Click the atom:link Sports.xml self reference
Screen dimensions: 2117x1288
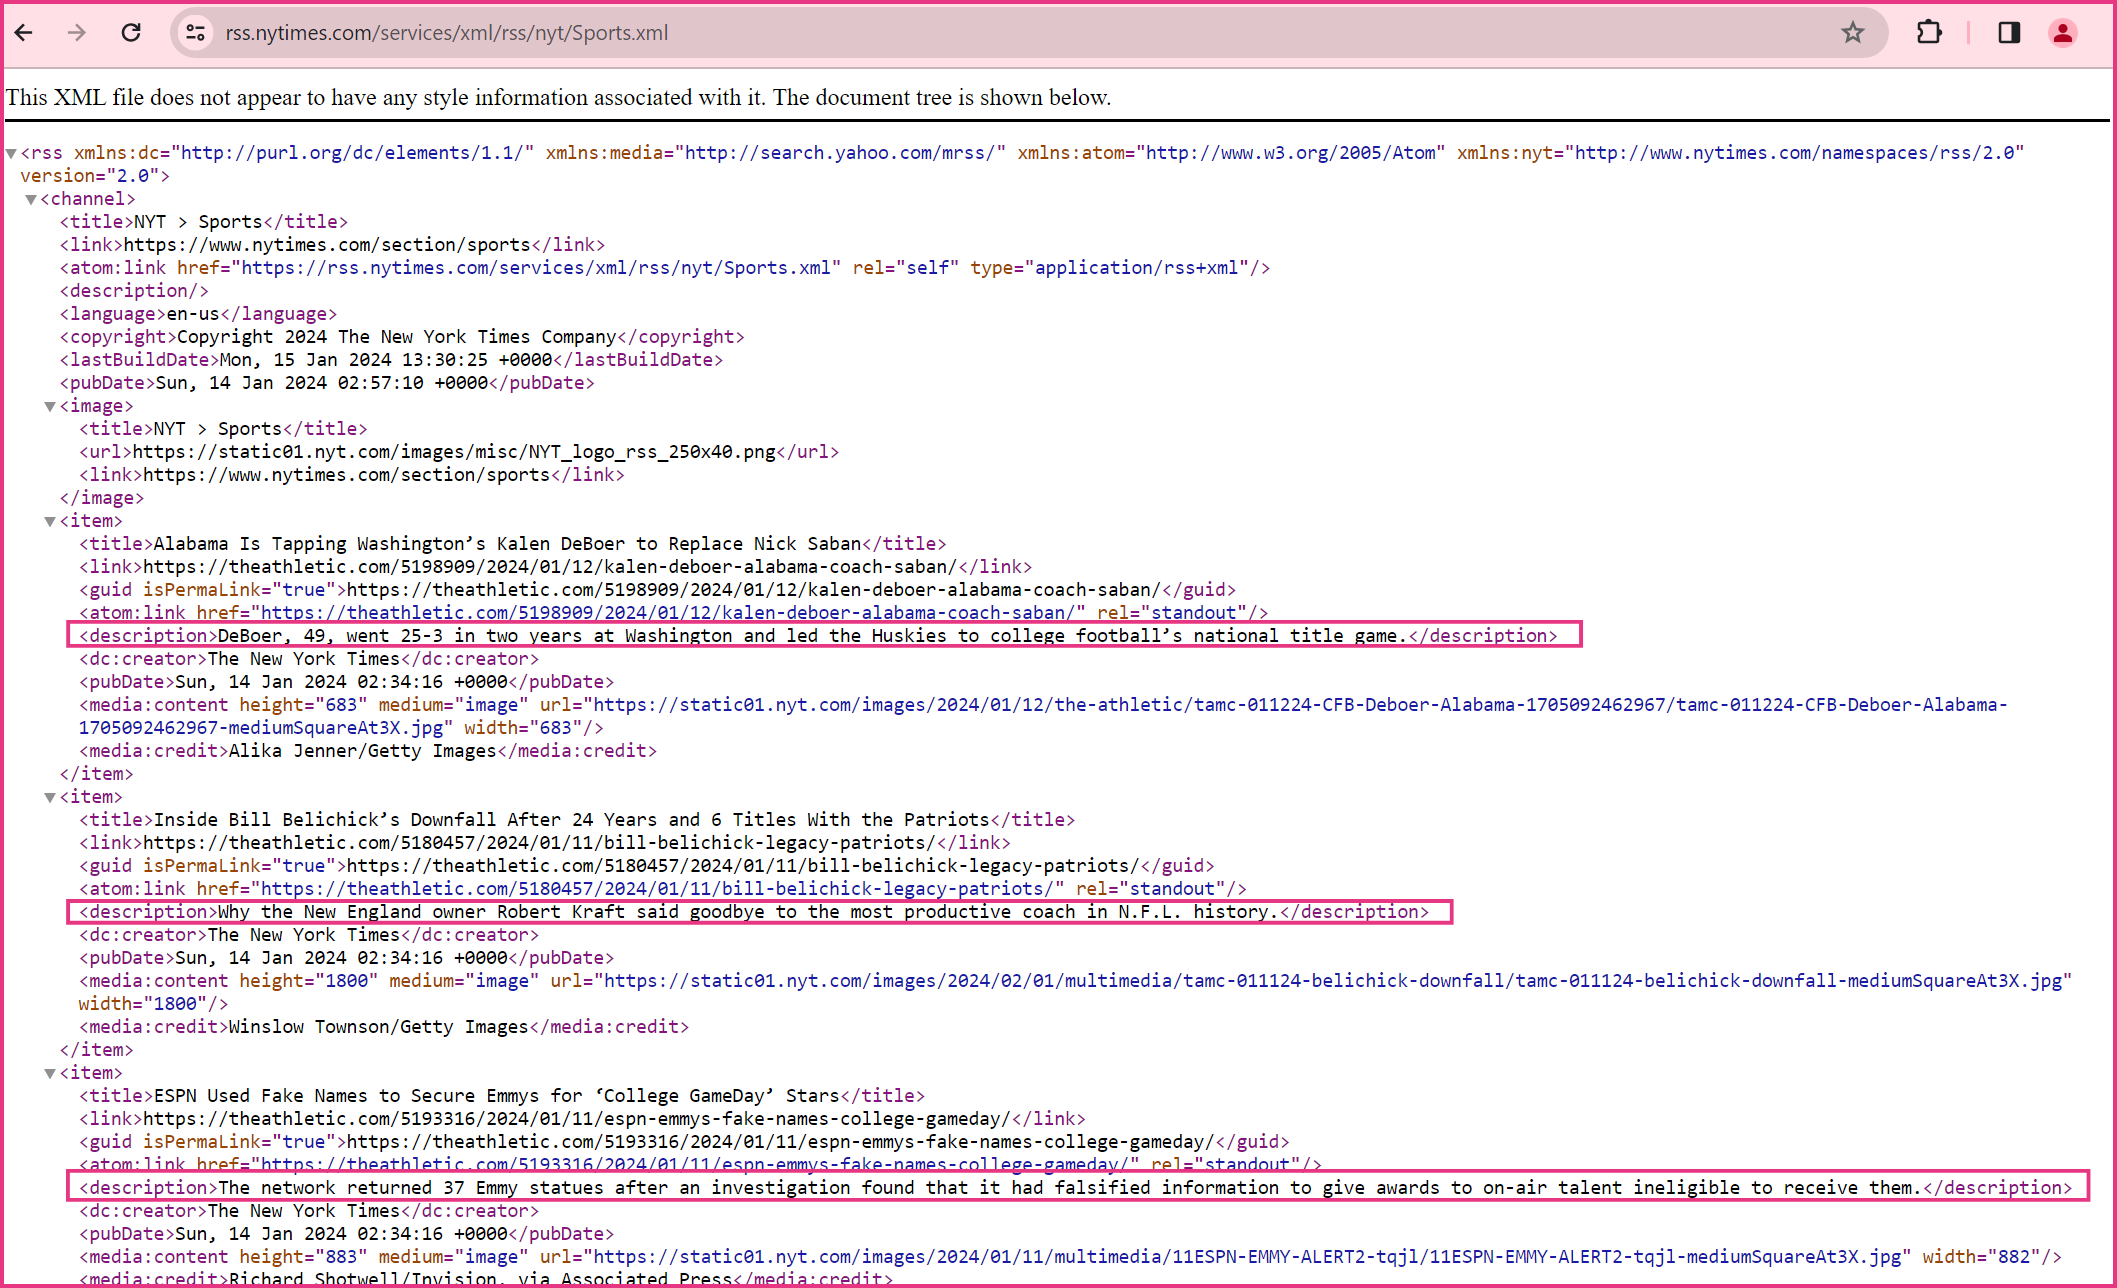tap(665, 268)
